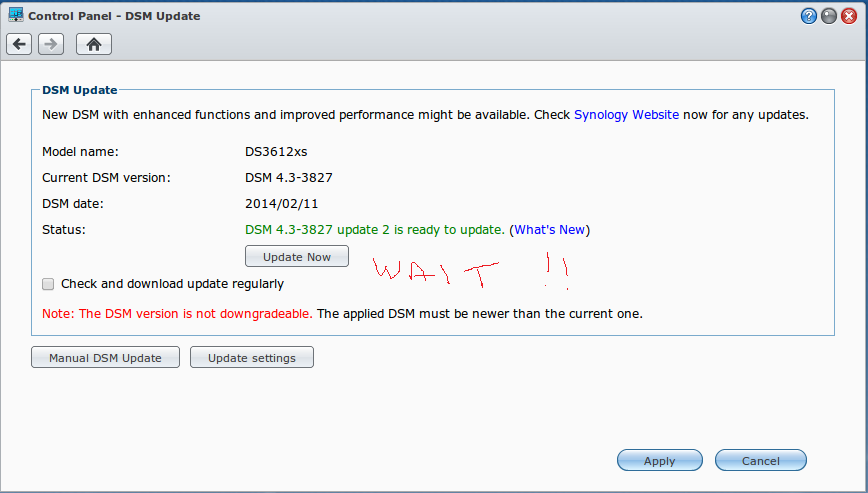Screen dimensions: 868x493
Task: Open the What's New link
Action: point(549,230)
